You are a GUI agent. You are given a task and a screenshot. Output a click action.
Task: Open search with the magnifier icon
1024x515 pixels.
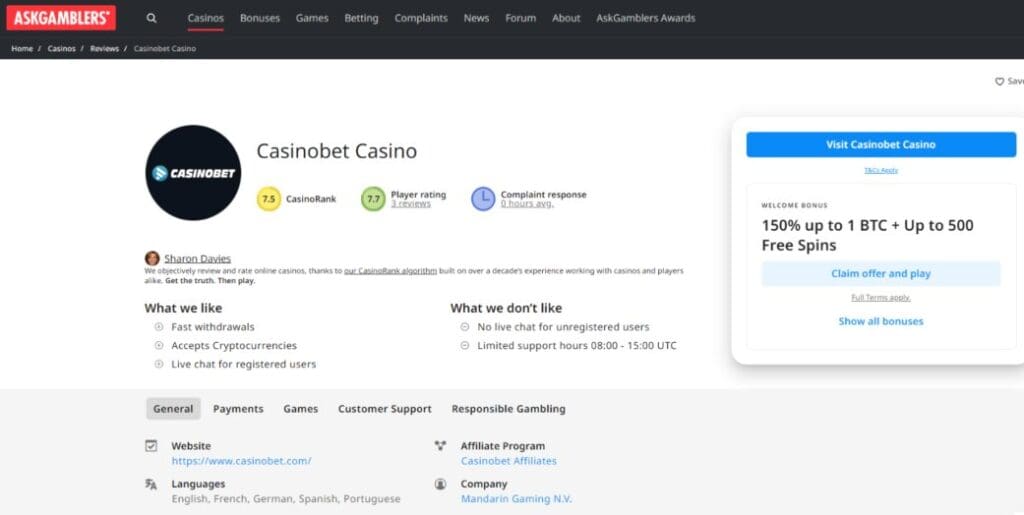[151, 18]
